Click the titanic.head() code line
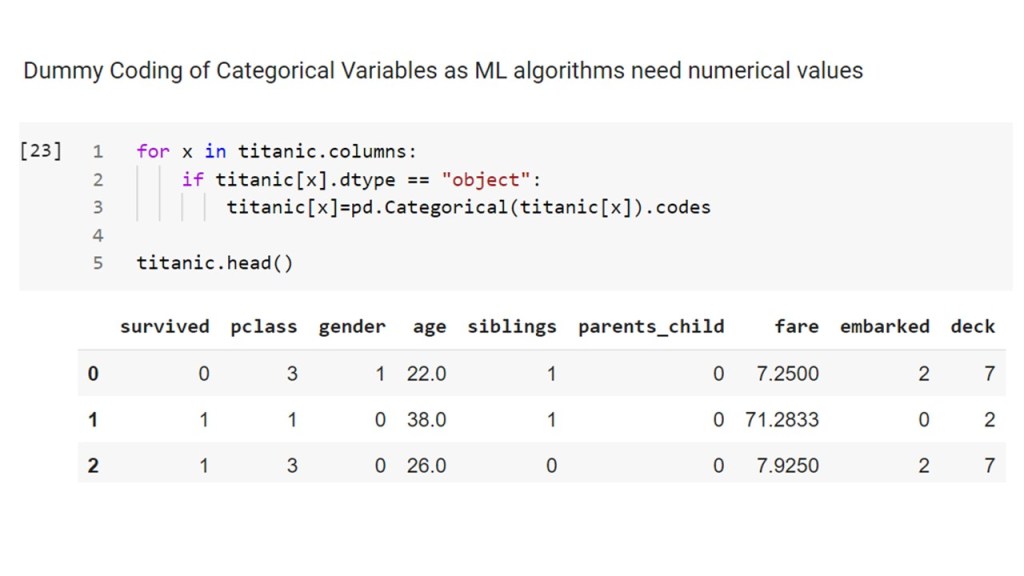The image size is (1024, 576). (x=215, y=264)
